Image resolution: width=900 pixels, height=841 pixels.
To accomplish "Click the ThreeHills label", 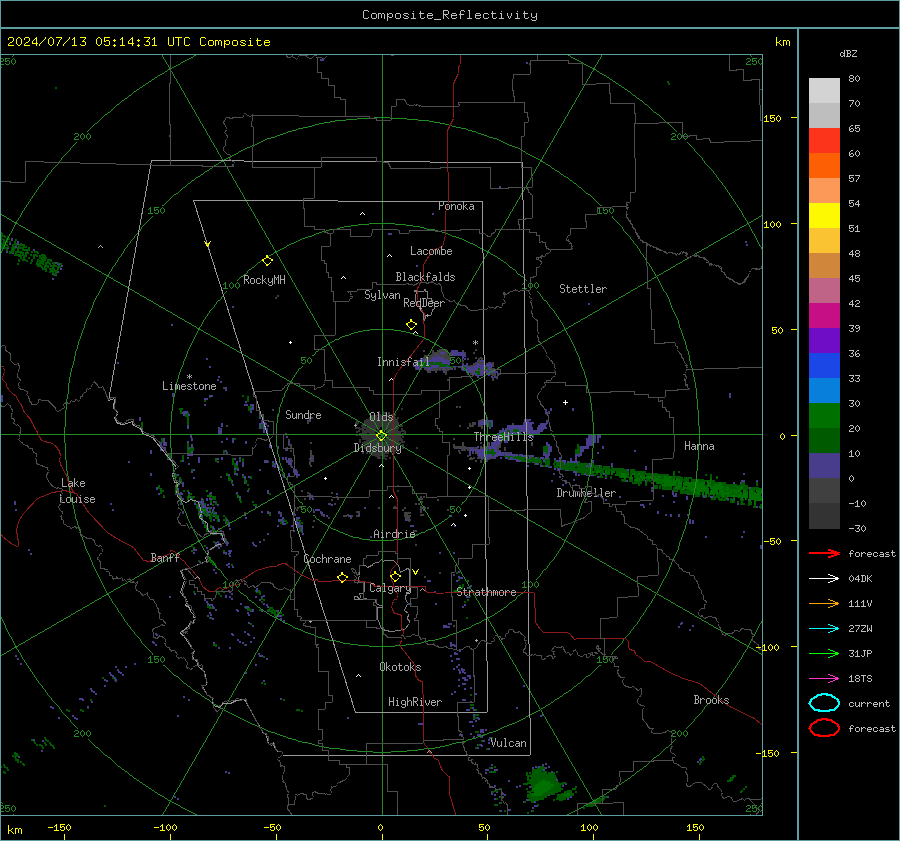I will (x=503, y=437).
